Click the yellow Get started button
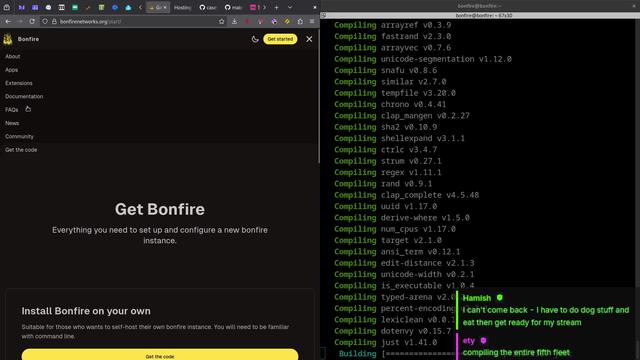 click(280, 39)
